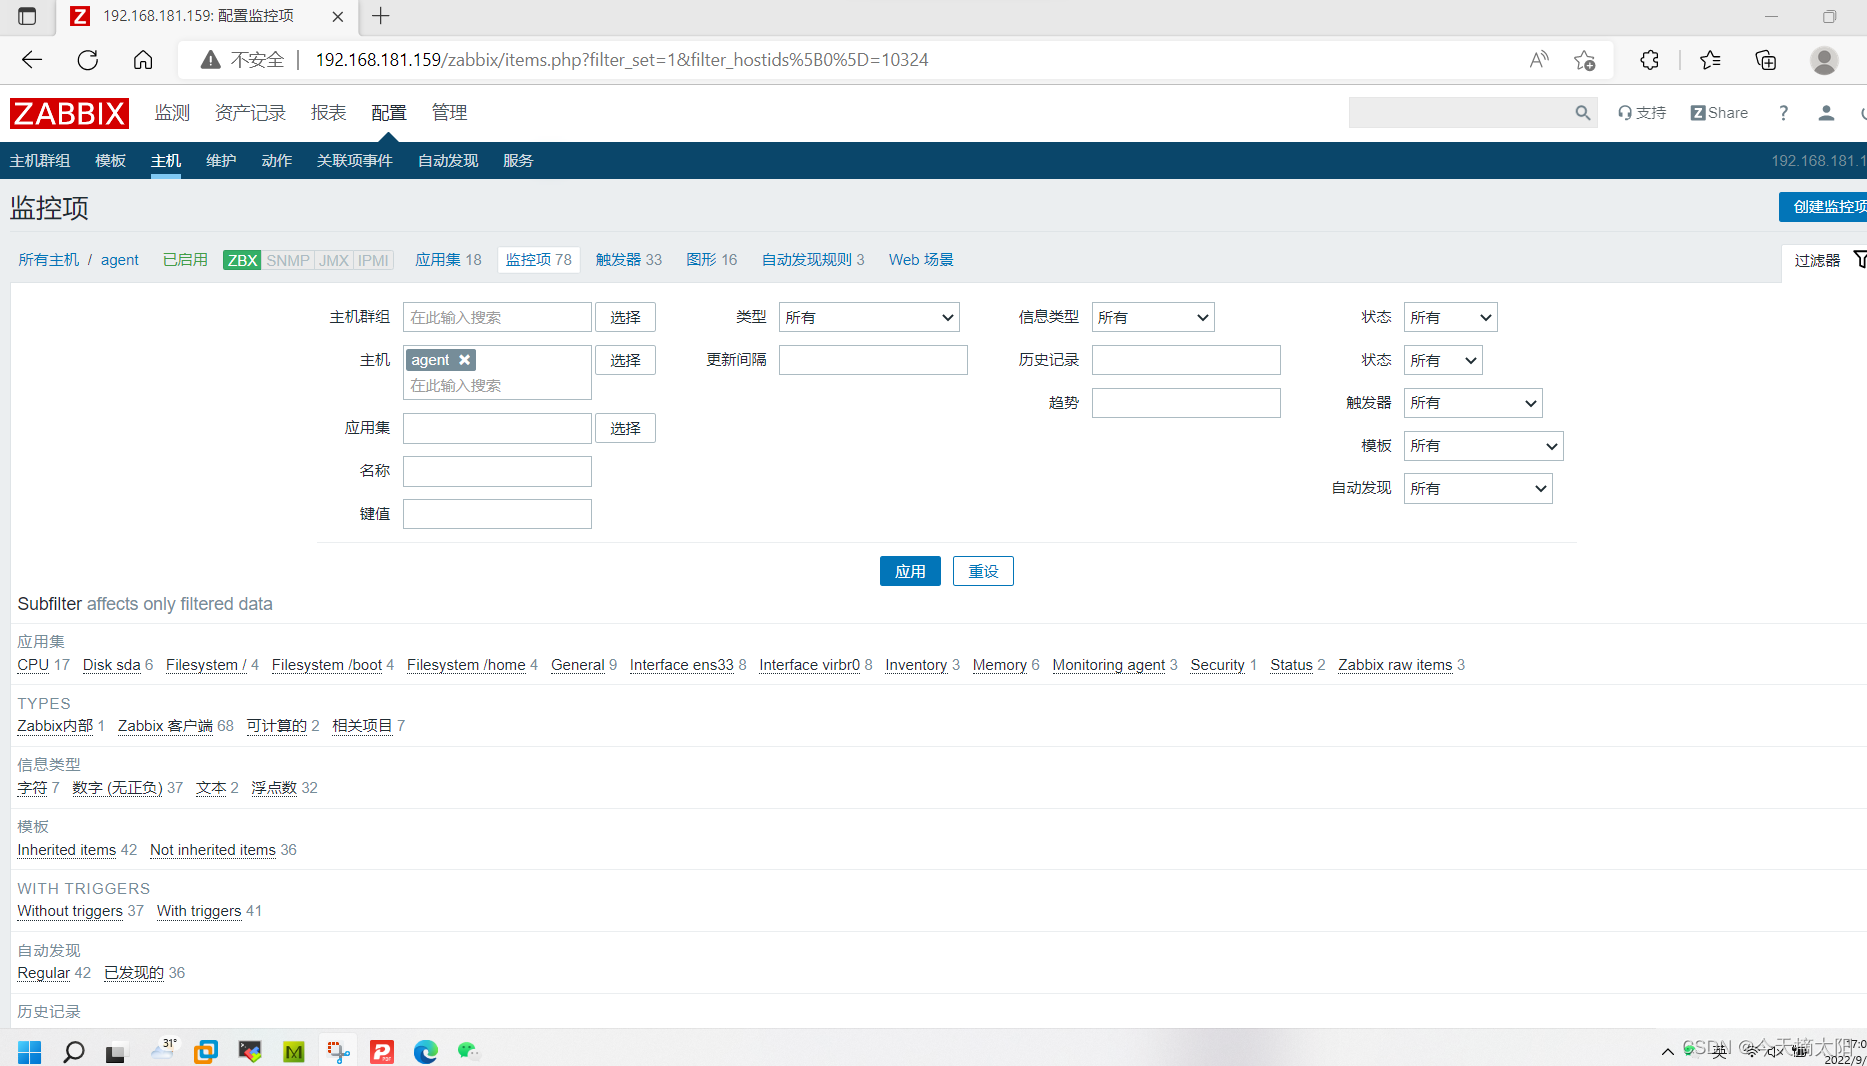Open the 报表 top menu
Image resolution: width=1867 pixels, height=1066 pixels.
point(328,113)
